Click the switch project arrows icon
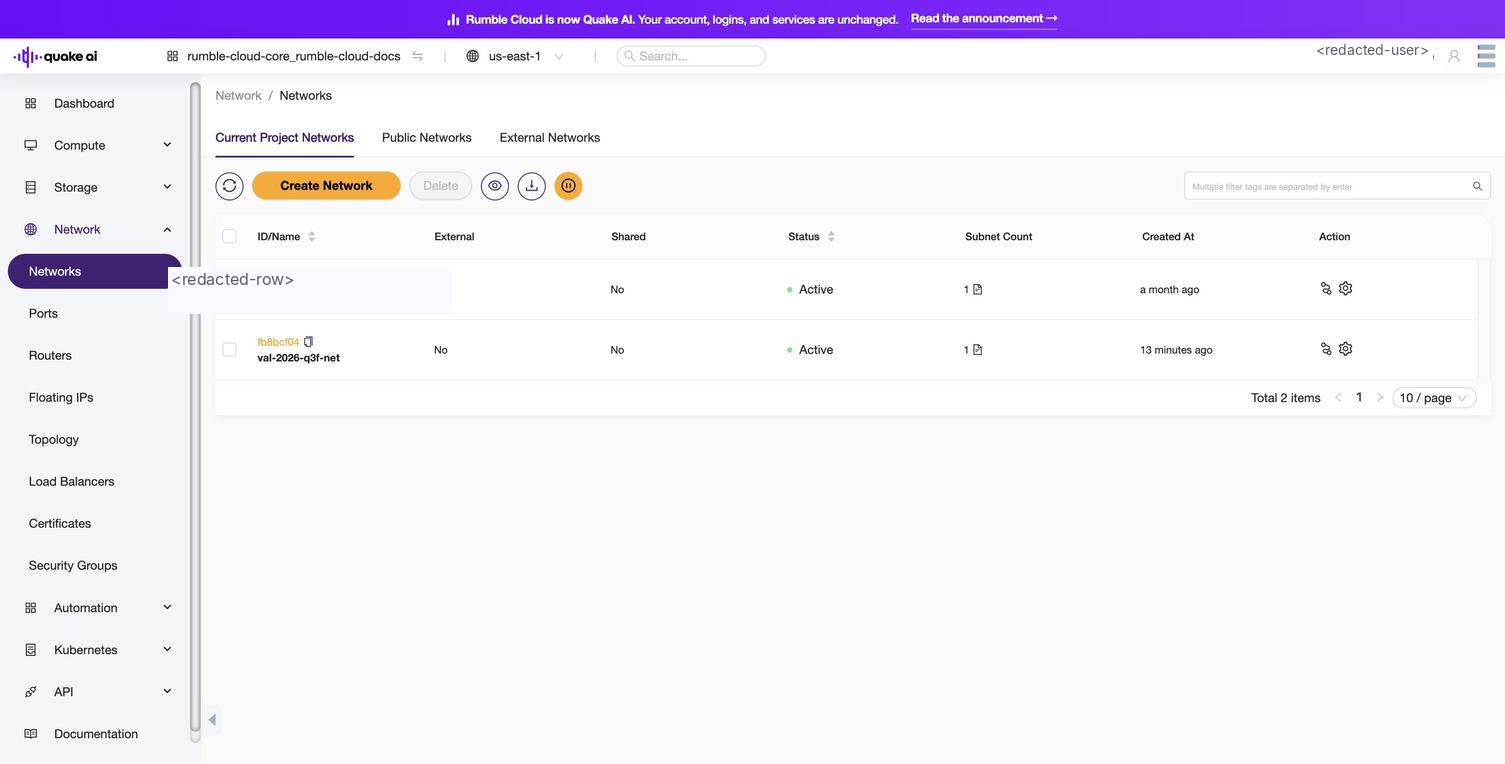 (x=417, y=56)
